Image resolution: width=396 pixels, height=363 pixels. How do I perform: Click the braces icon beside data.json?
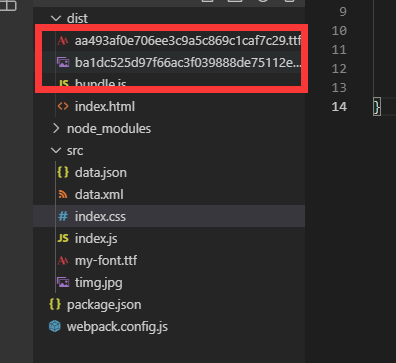pos(63,172)
